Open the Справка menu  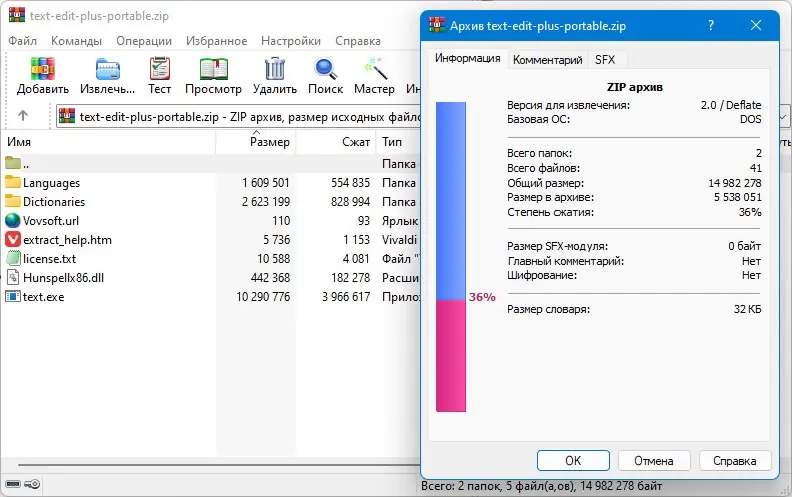(358, 41)
